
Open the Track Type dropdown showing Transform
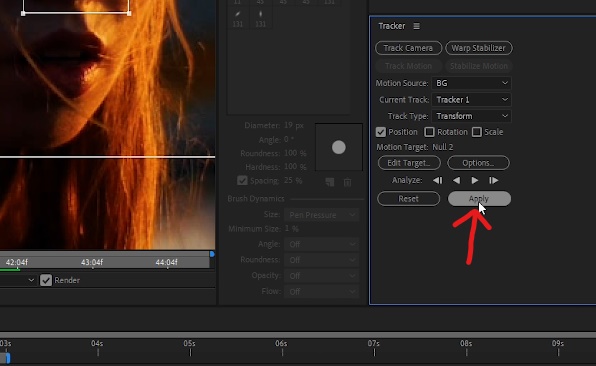coord(471,116)
